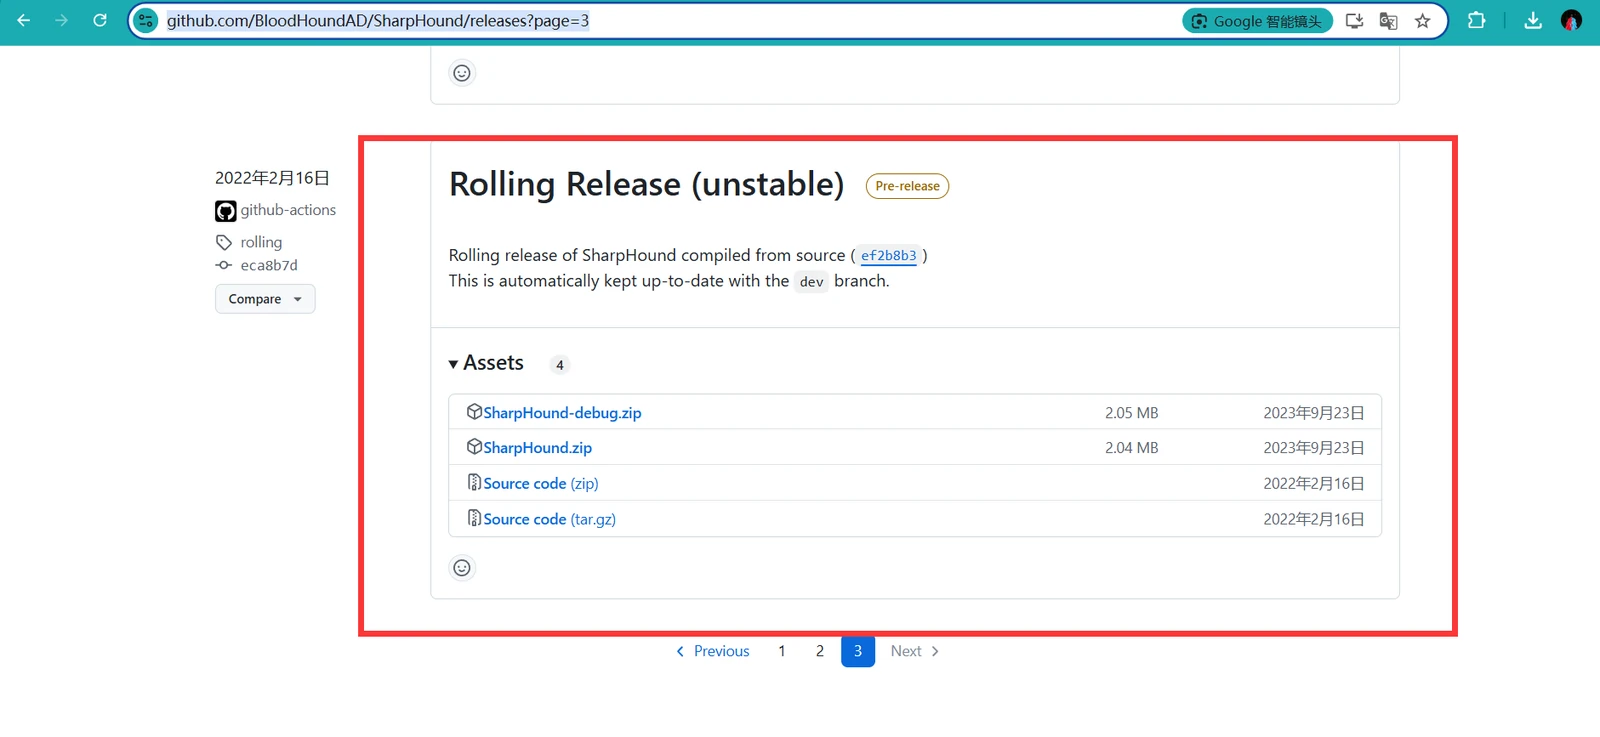Click the Pre-release badge
Screen dimensions: 1600x737
[907, 186]
